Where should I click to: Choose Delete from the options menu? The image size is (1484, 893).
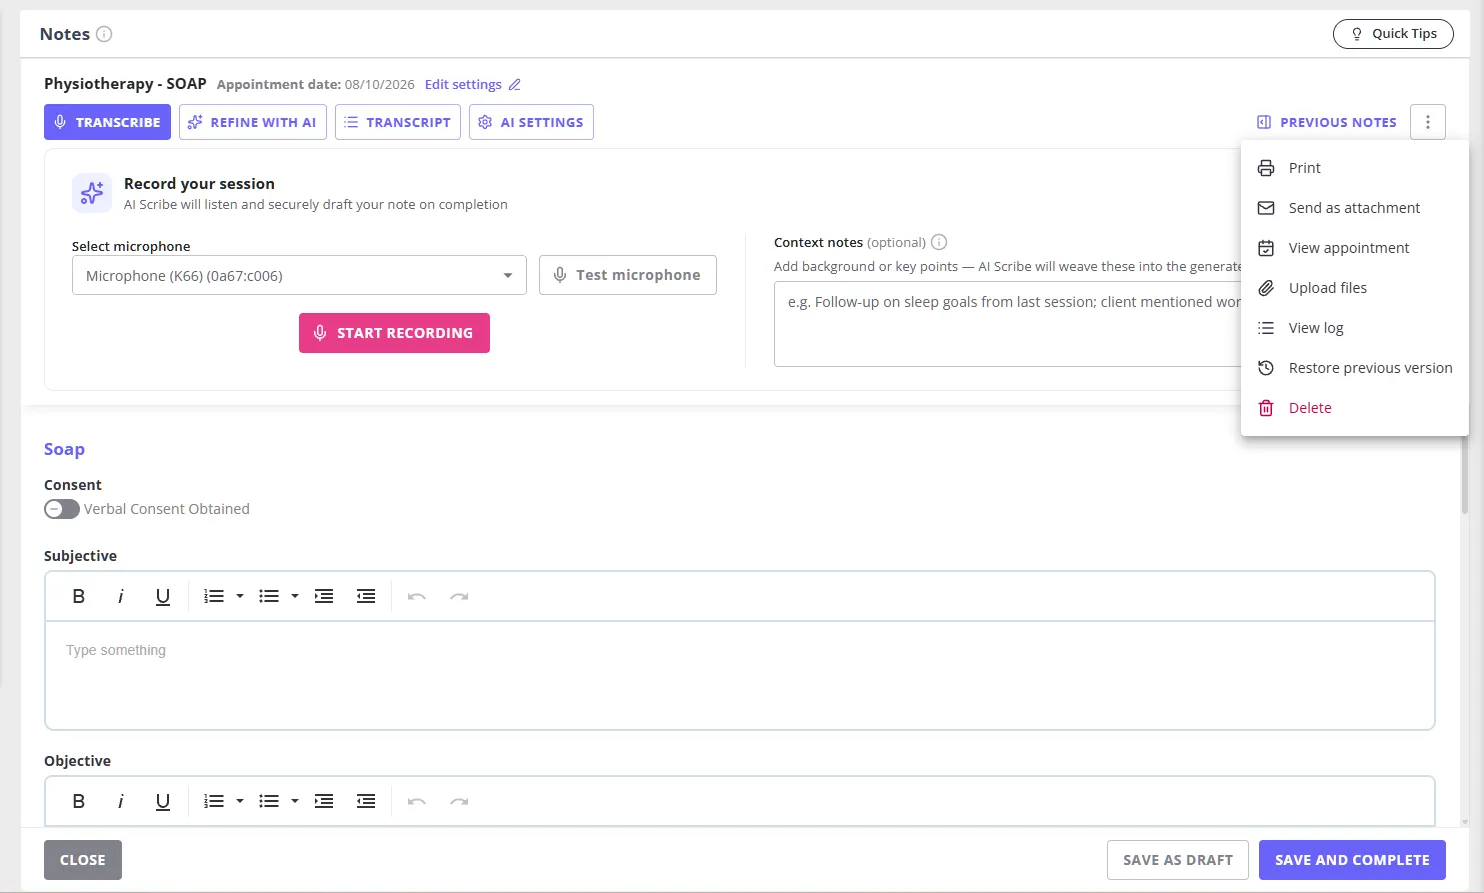pyautogui.click(x=1354, y=408)
